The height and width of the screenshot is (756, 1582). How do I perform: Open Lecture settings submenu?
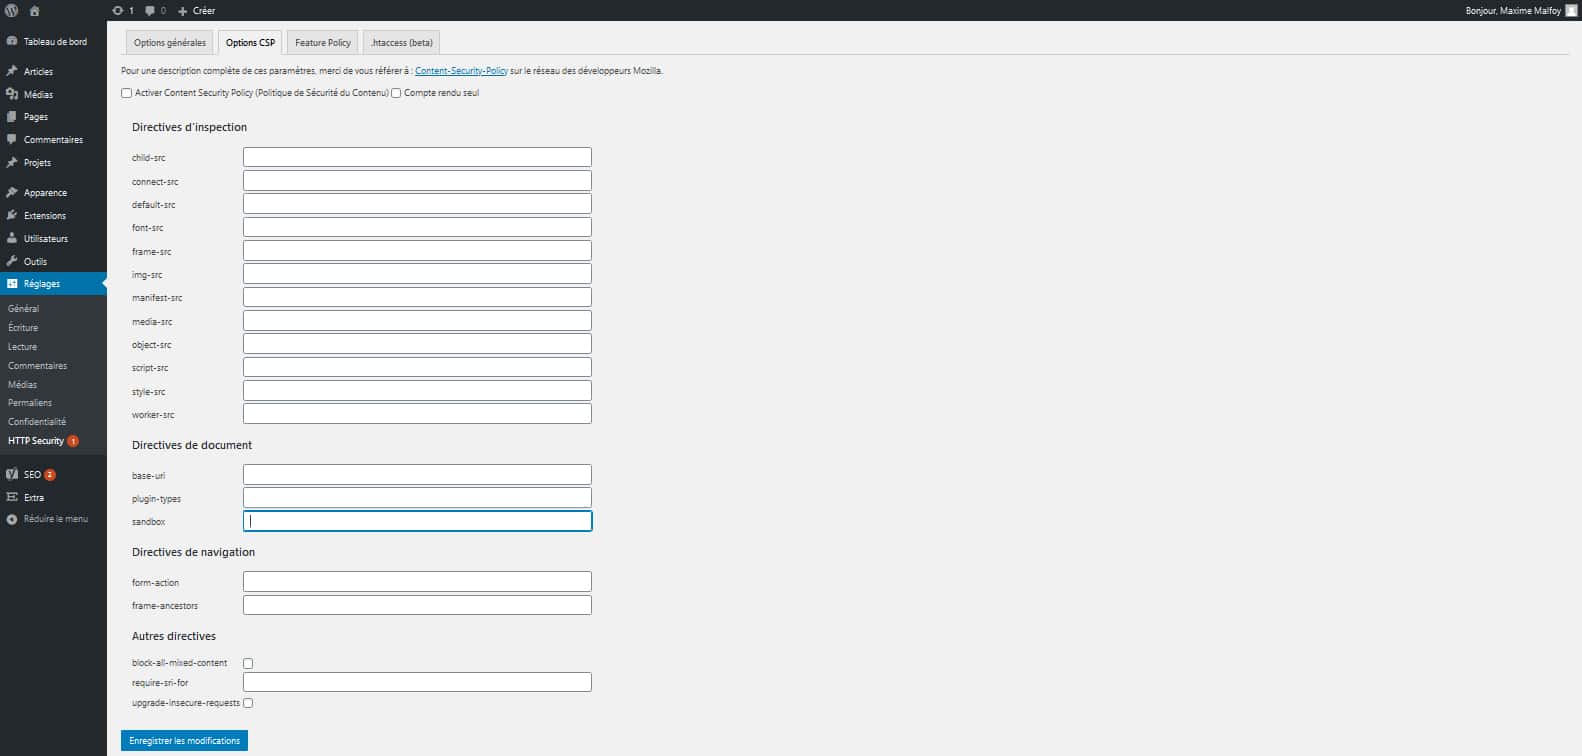22,347
